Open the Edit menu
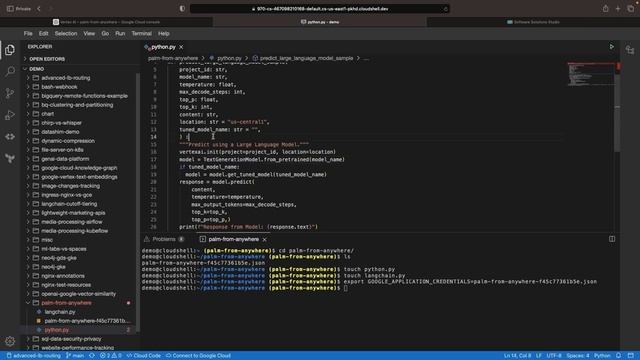The height and width of the screenshot is (360, 640). [44, 33]
